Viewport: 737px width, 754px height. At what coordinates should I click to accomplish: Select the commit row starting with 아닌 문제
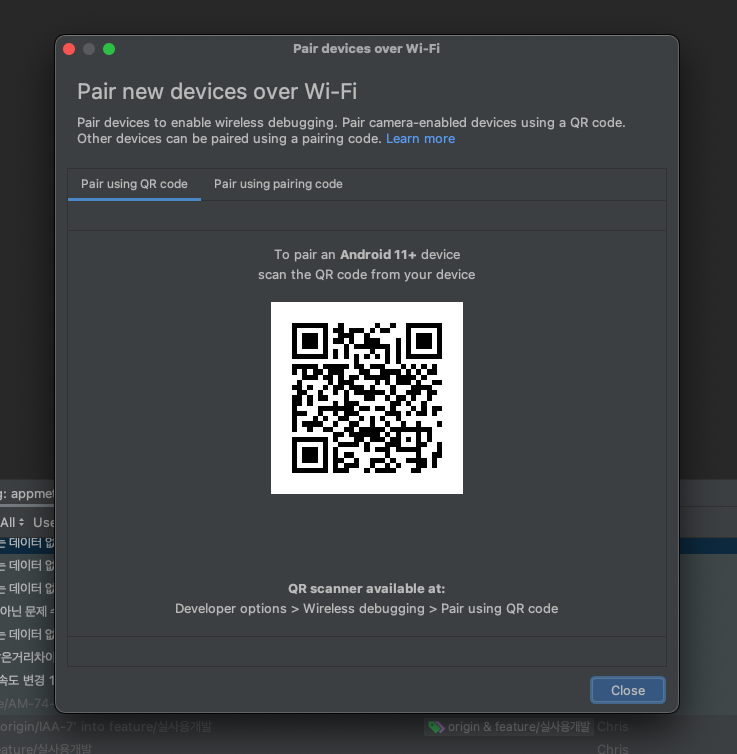click(x=27, y=611)
